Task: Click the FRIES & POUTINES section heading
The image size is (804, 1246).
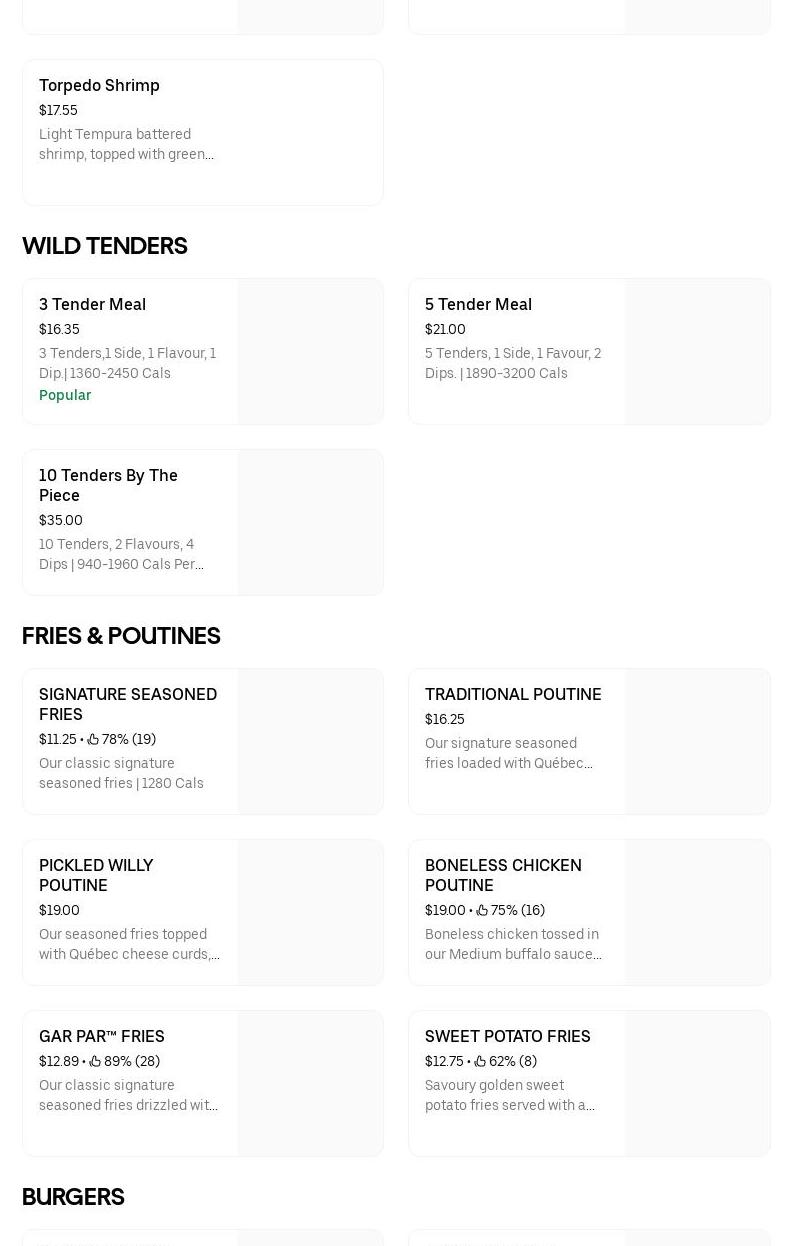Action: (x=121, y=636)
